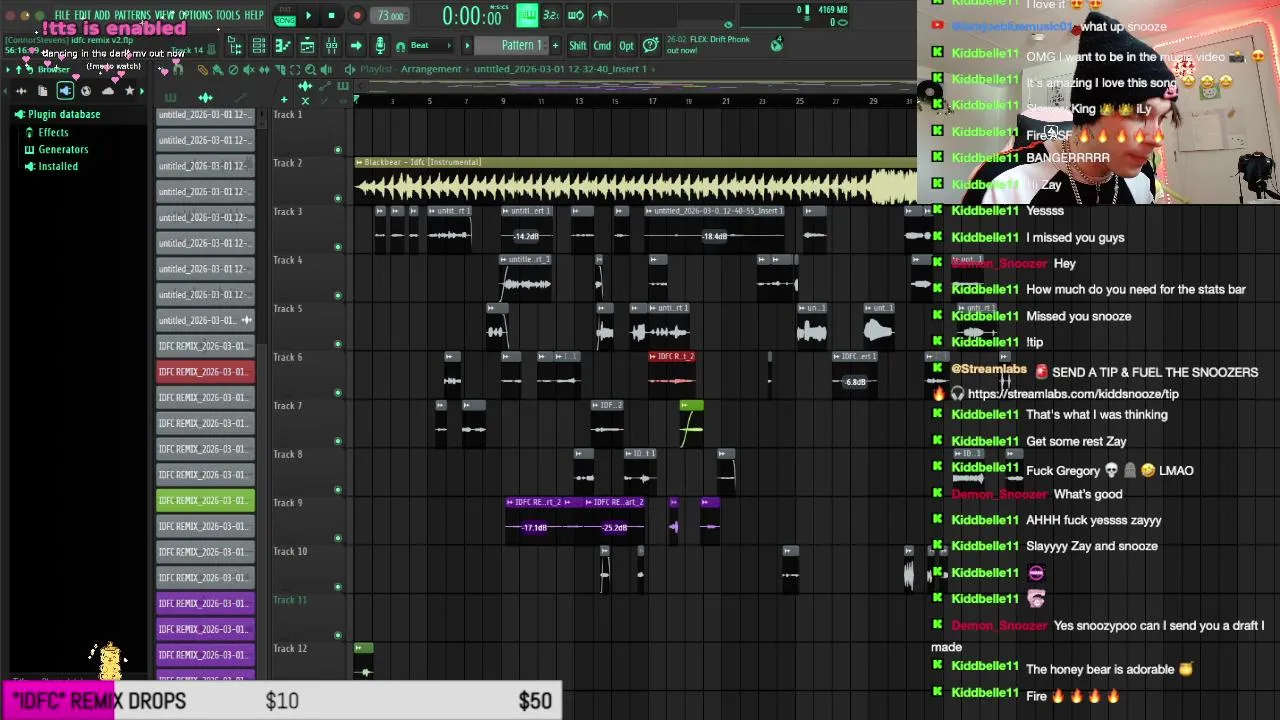Open the pattern menu arrow before Pattern 1

(467, 45)
